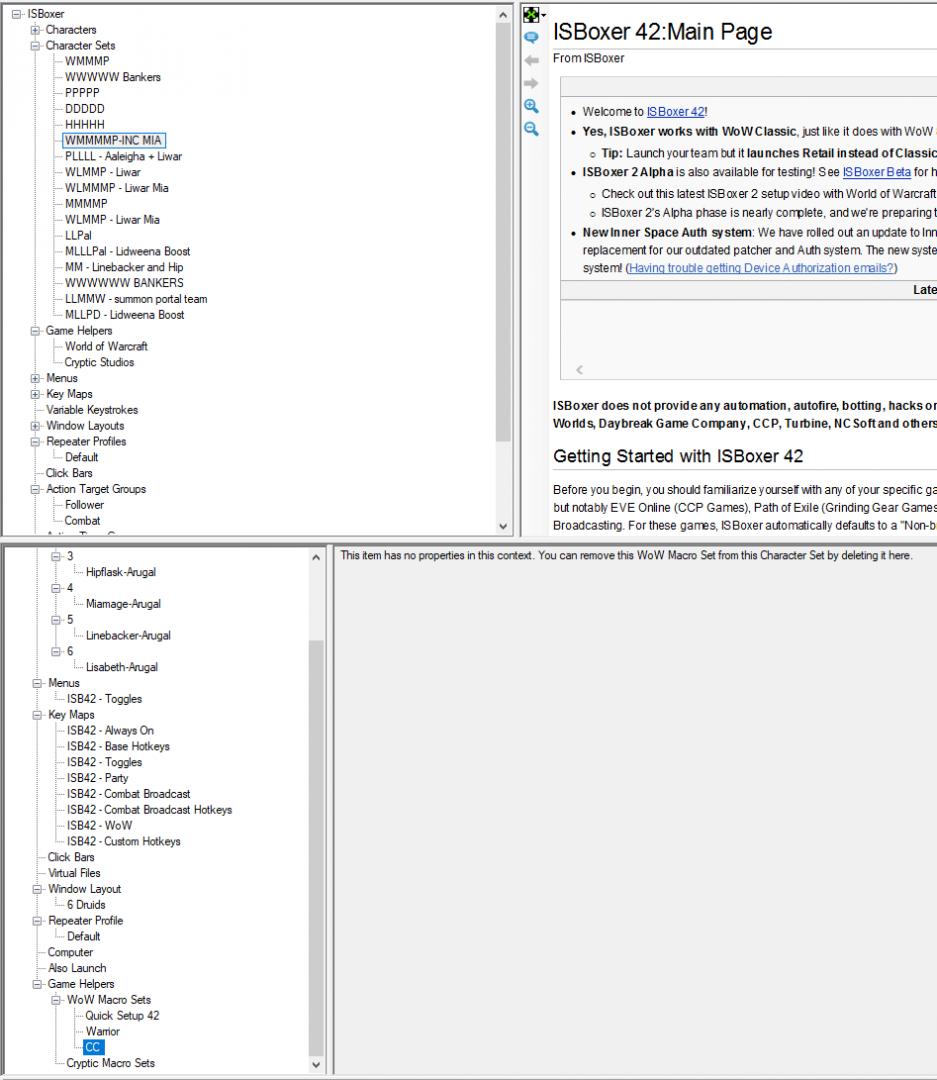Screen dimensions: 937x1080
Task: Open the ISBoxer Beta link
Action: point(876,172)
